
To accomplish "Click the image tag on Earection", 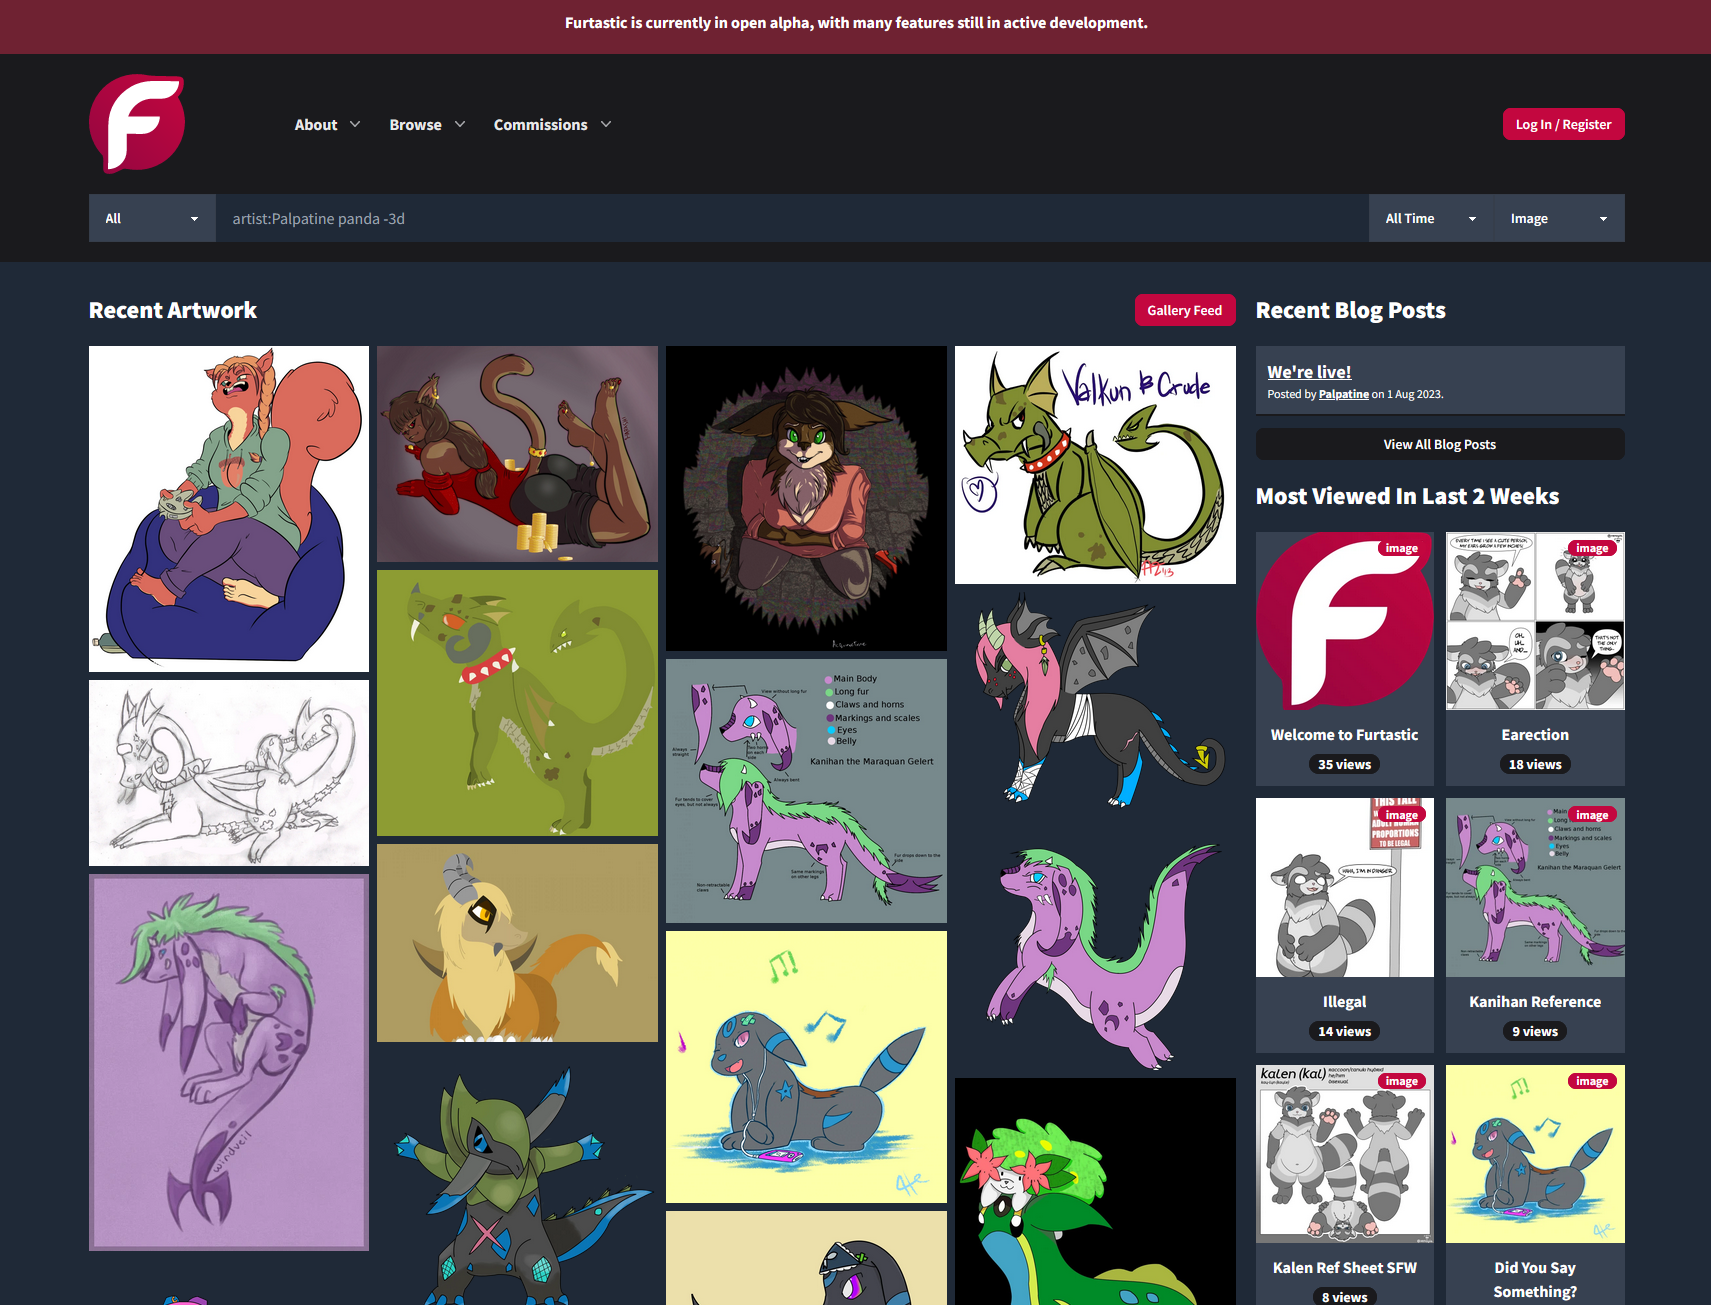I will [1592, 548].
